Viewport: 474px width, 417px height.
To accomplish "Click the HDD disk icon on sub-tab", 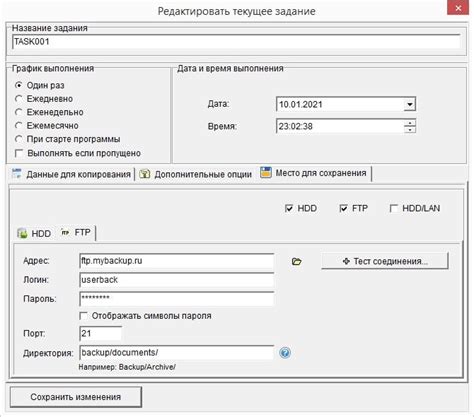I will click(x=22, y=233).
